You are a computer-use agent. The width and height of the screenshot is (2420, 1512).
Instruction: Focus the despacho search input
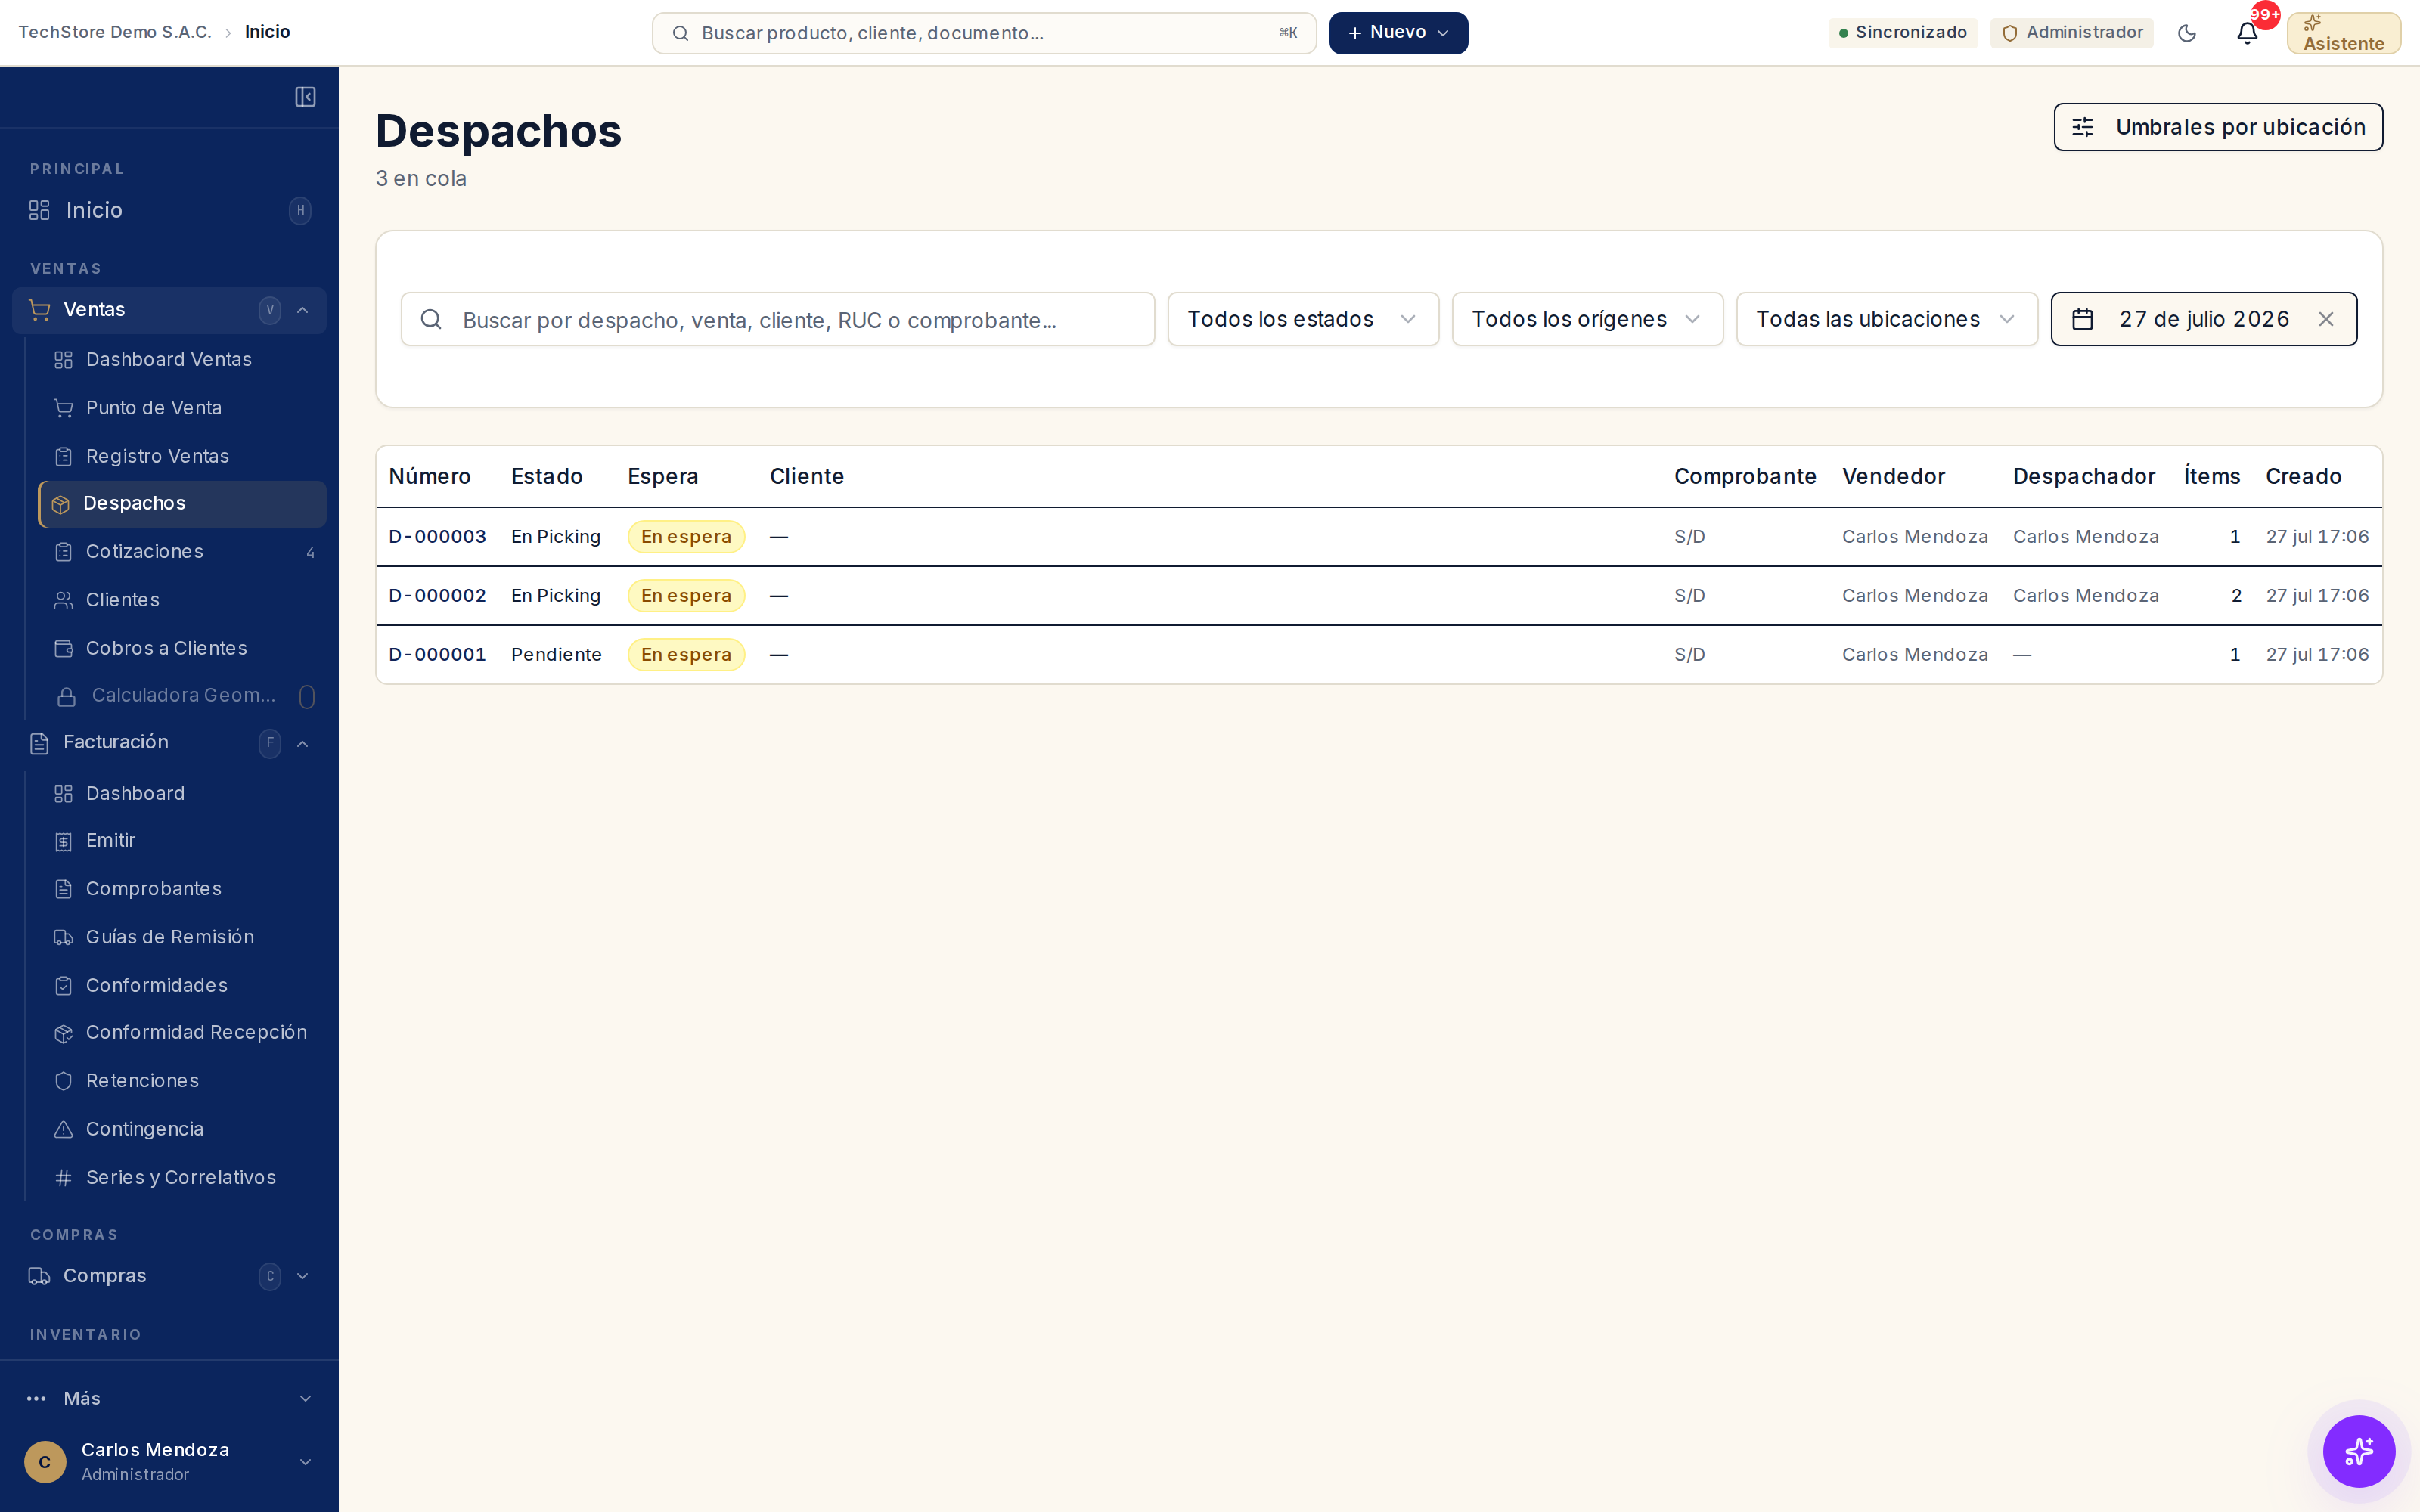778,319
